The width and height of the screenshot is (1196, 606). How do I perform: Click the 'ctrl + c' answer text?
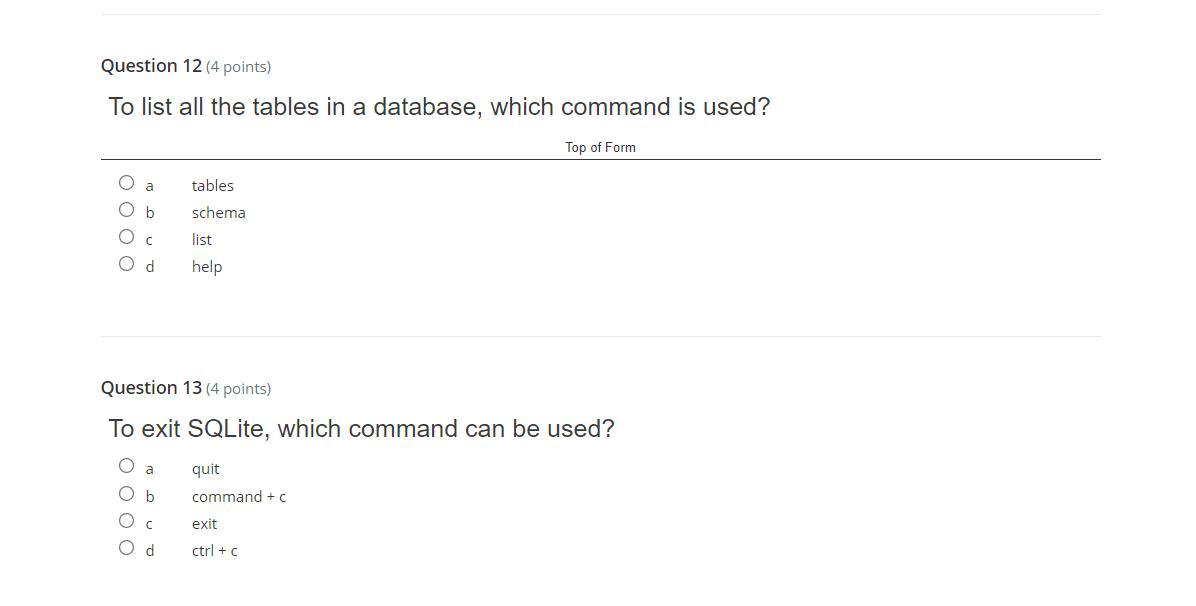point(214,551)
